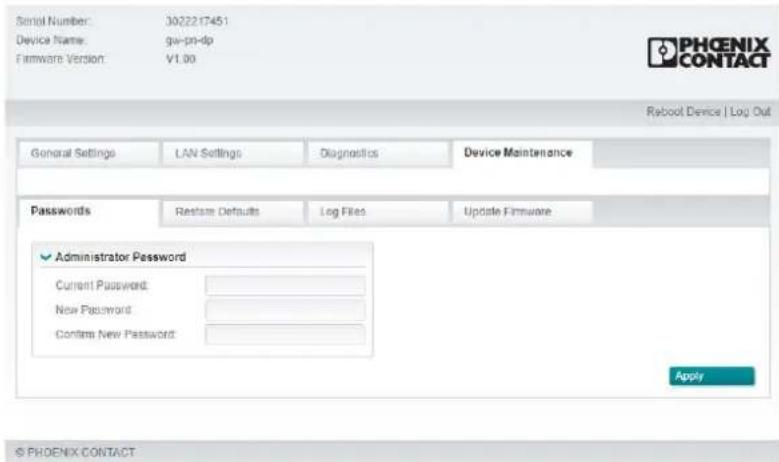Image resolution: width=779 pixels, height=462 pixels.
Task: Click the Serial Number label
Action: coord(53,21)
